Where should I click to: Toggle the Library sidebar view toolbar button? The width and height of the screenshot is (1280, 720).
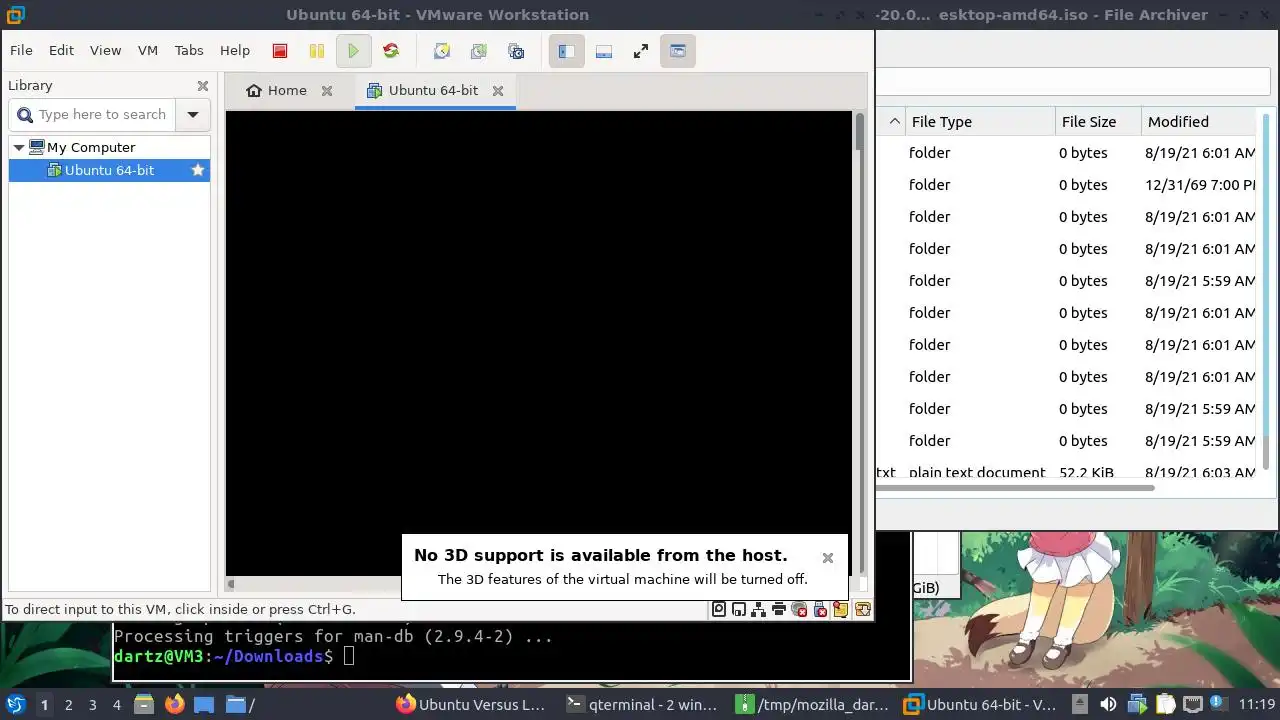[x=566, y=51]
